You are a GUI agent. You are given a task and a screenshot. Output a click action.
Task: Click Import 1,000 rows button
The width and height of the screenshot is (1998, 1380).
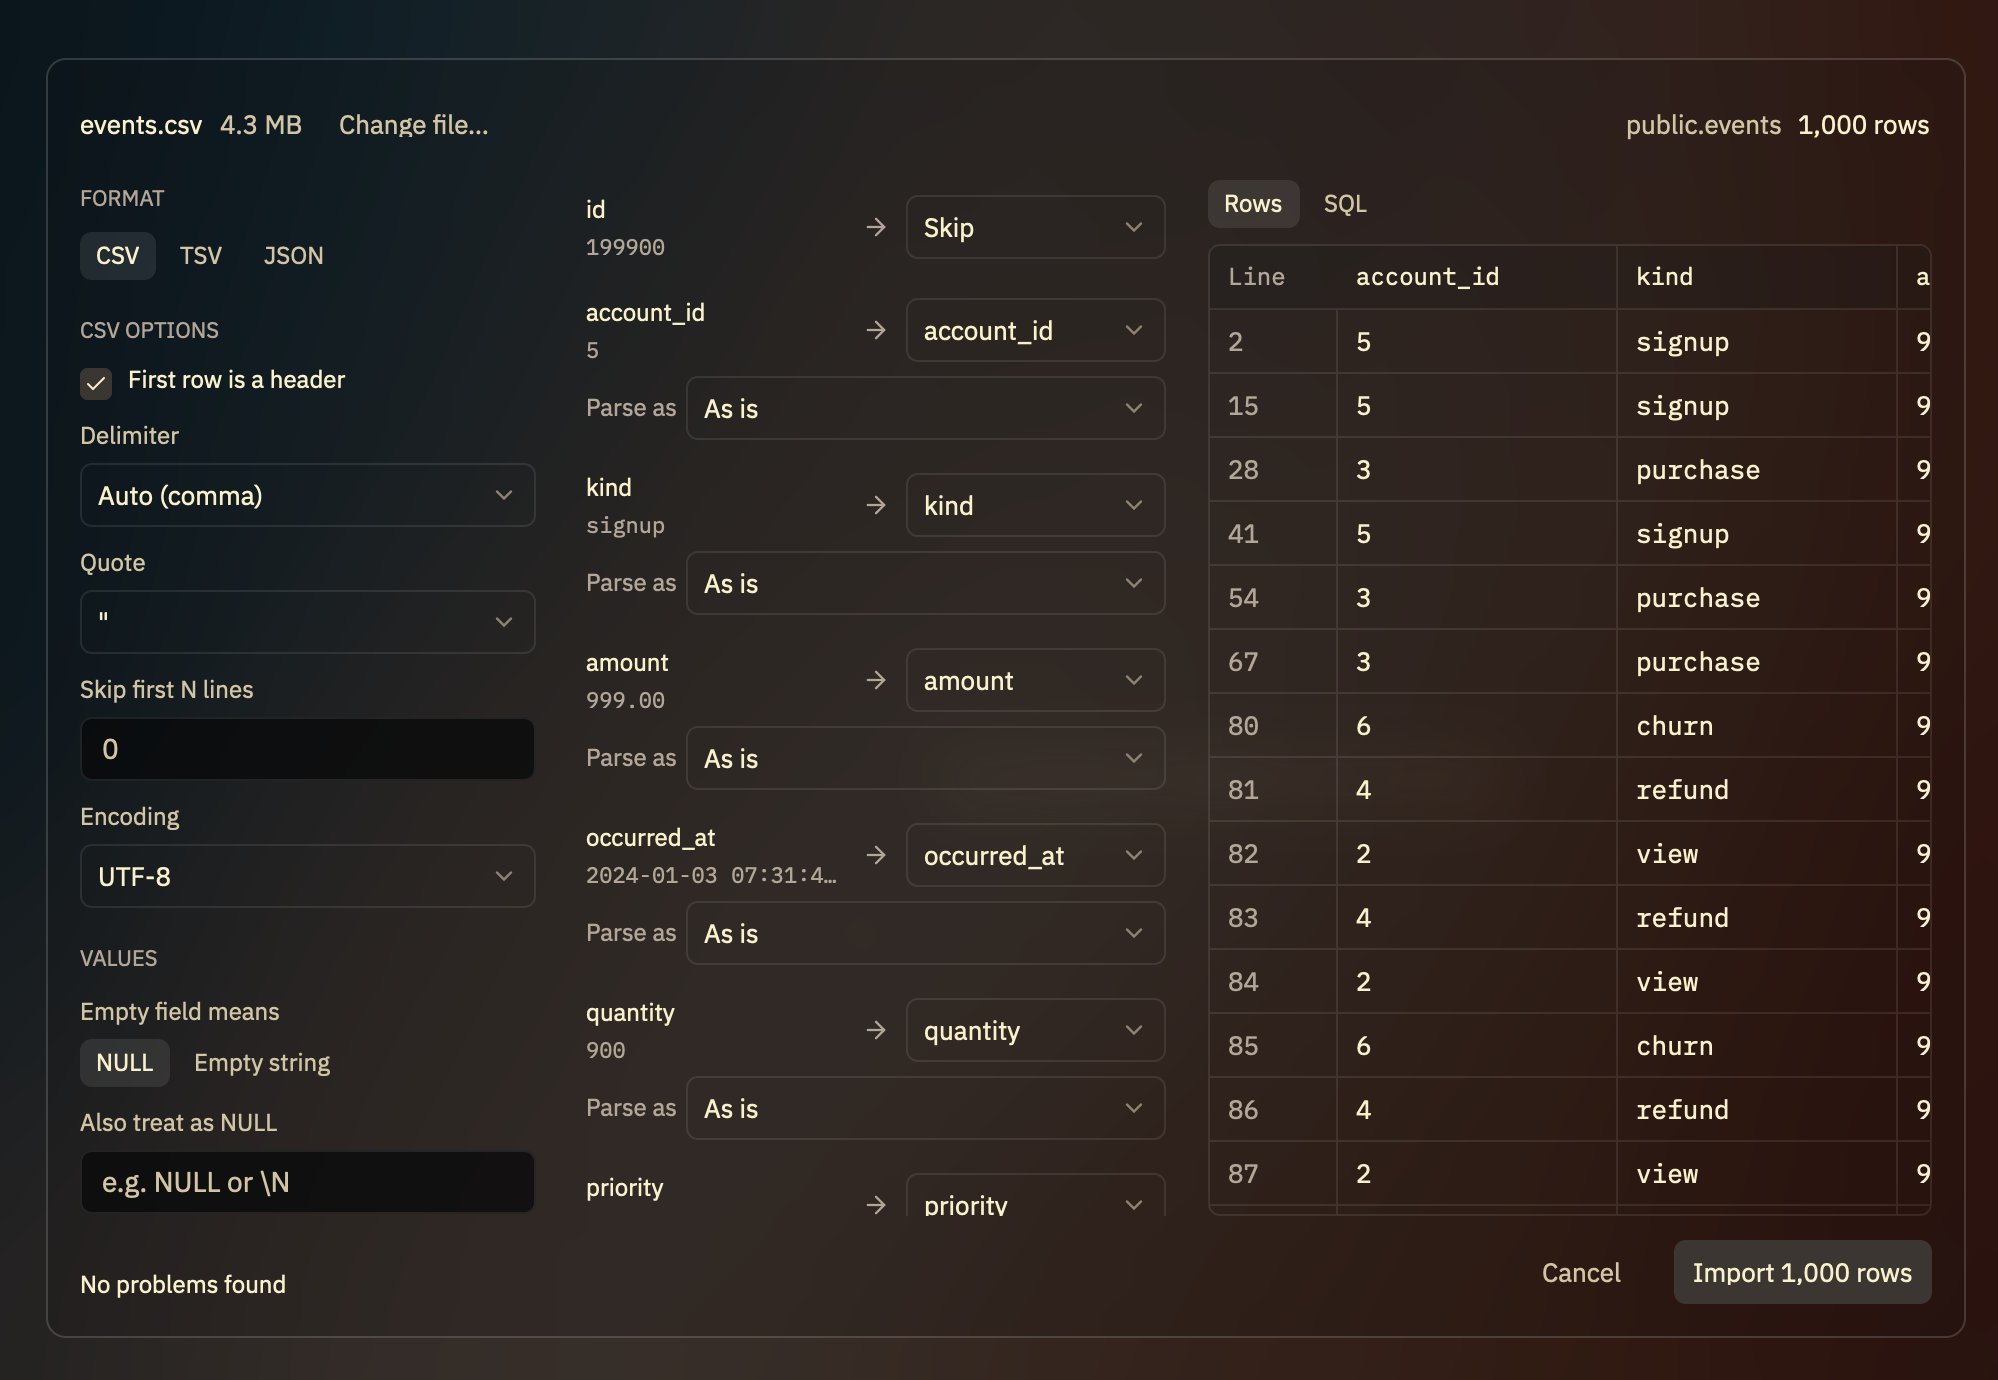click(x=1802, y=1272)
